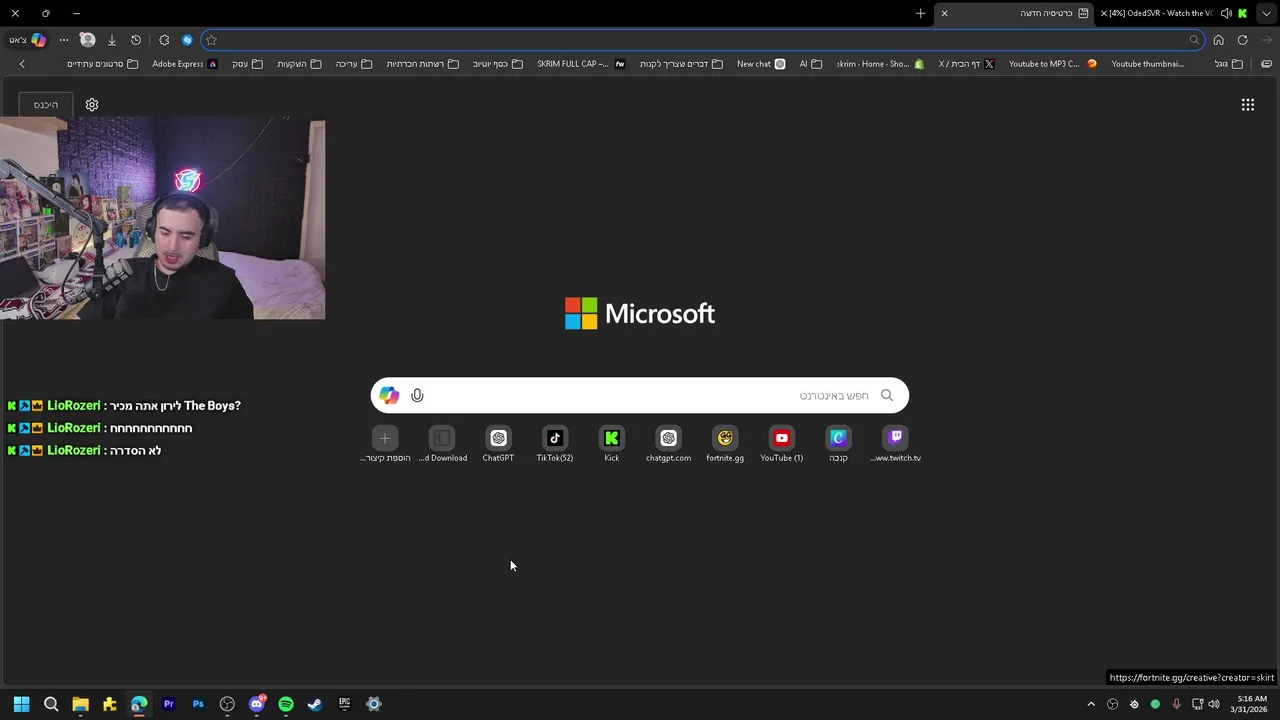Start voice search with microphone icon

(417, 395)
